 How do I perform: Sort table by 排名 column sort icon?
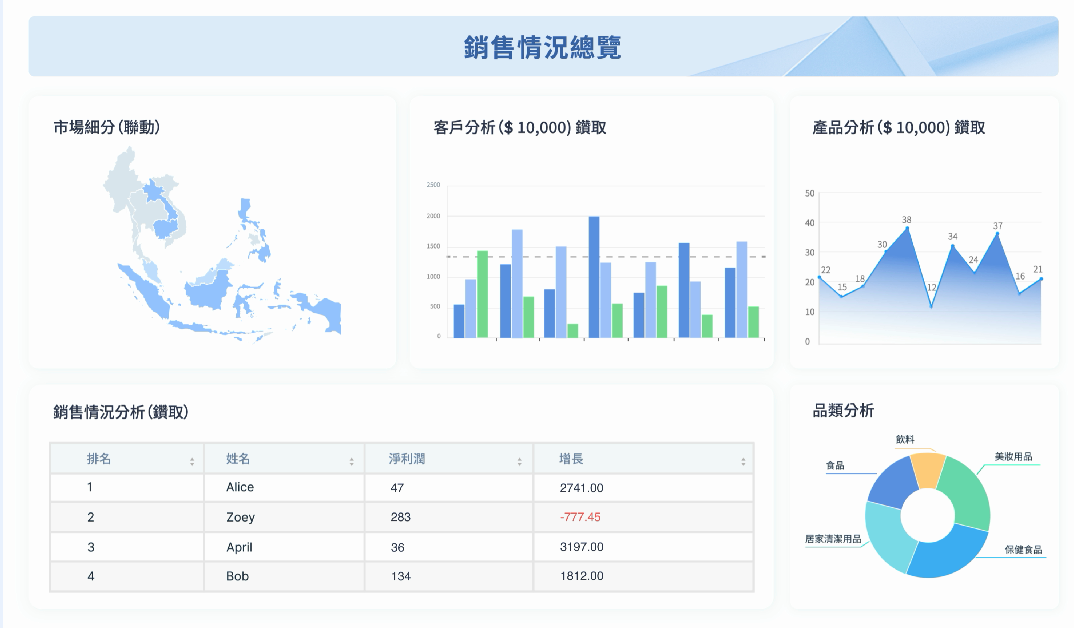[x=192, y=462]
